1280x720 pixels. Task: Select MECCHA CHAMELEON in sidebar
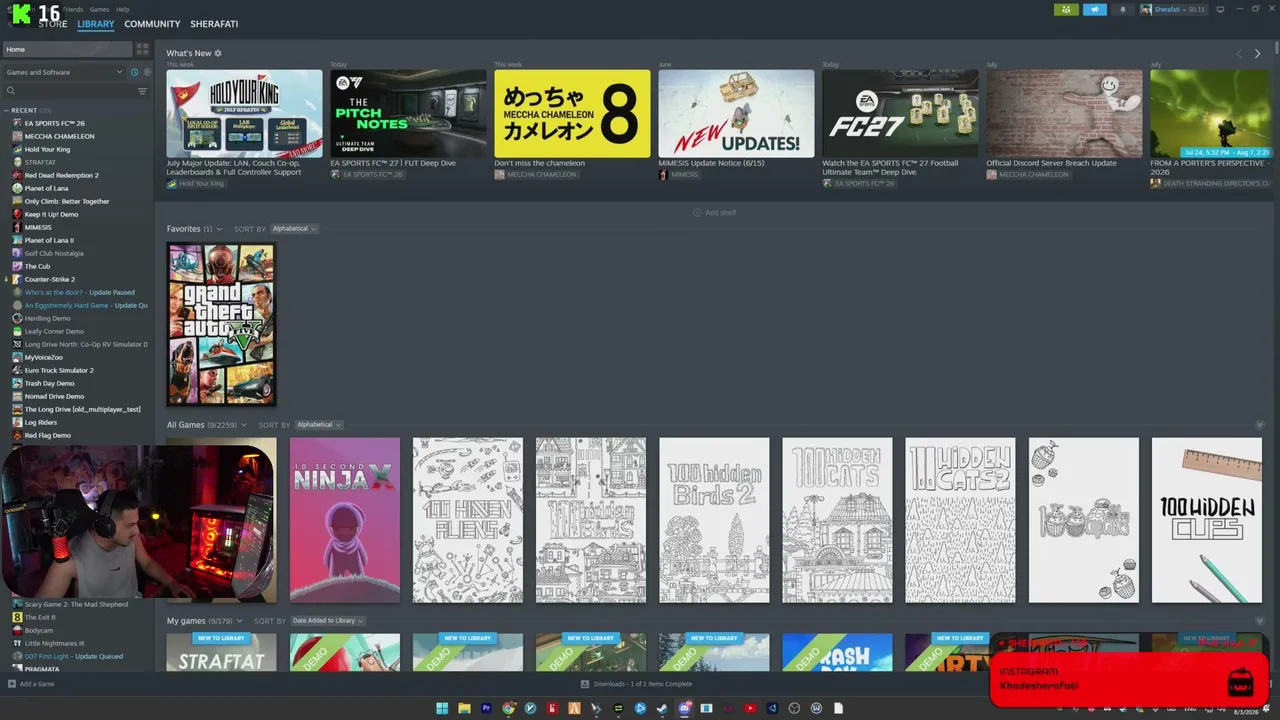(59, 136)
